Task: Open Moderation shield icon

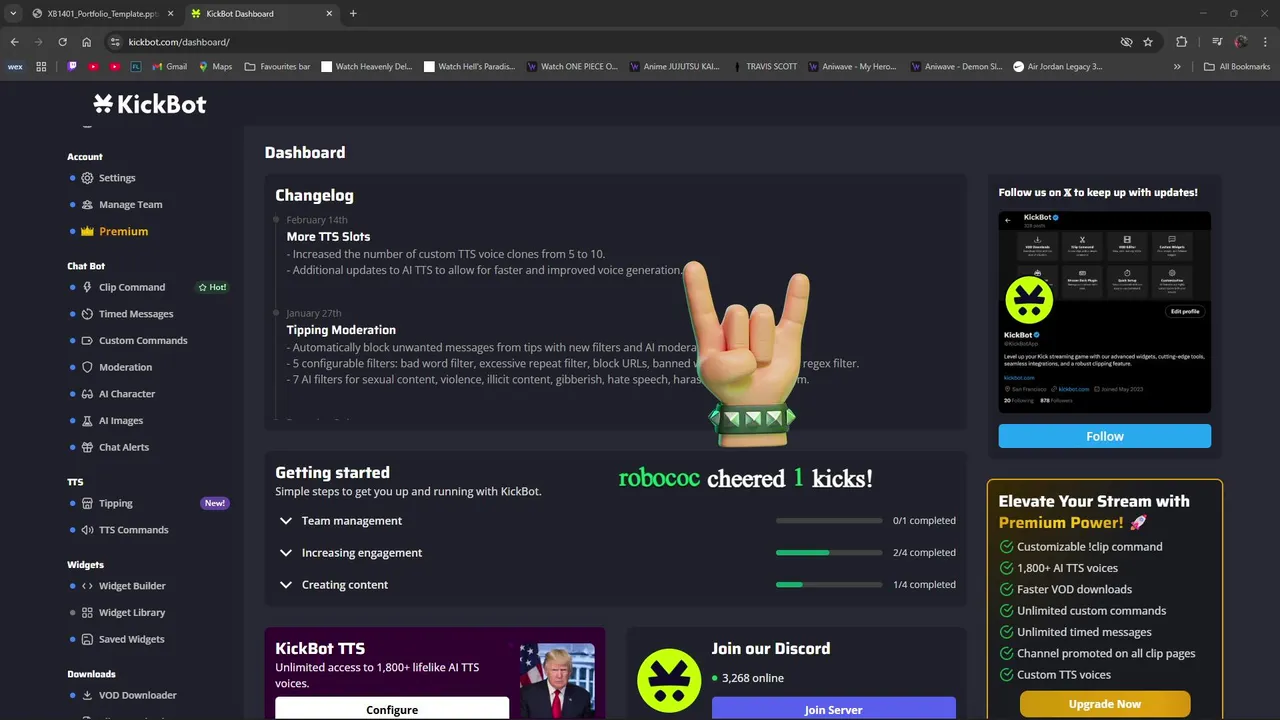Action: click(88, 367)
